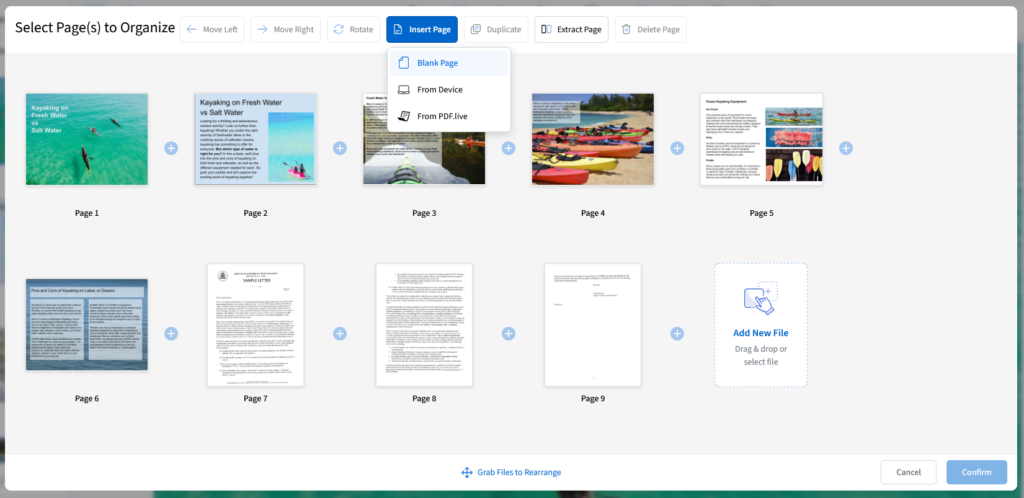
Task: Select the Page 7 sample letter thumbnail
Action: (255, 325)
